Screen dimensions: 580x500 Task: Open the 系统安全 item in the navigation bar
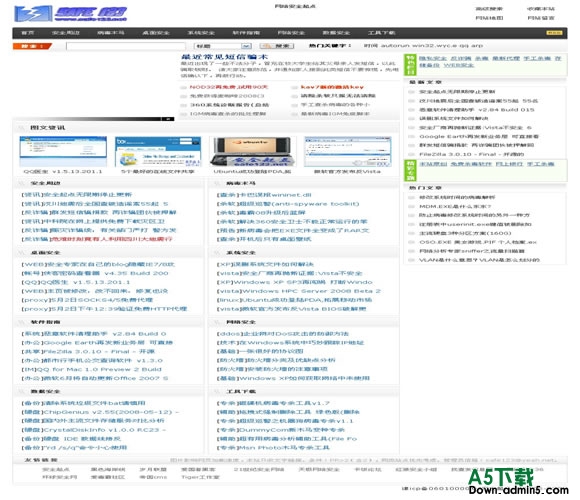tap(201, 33)
